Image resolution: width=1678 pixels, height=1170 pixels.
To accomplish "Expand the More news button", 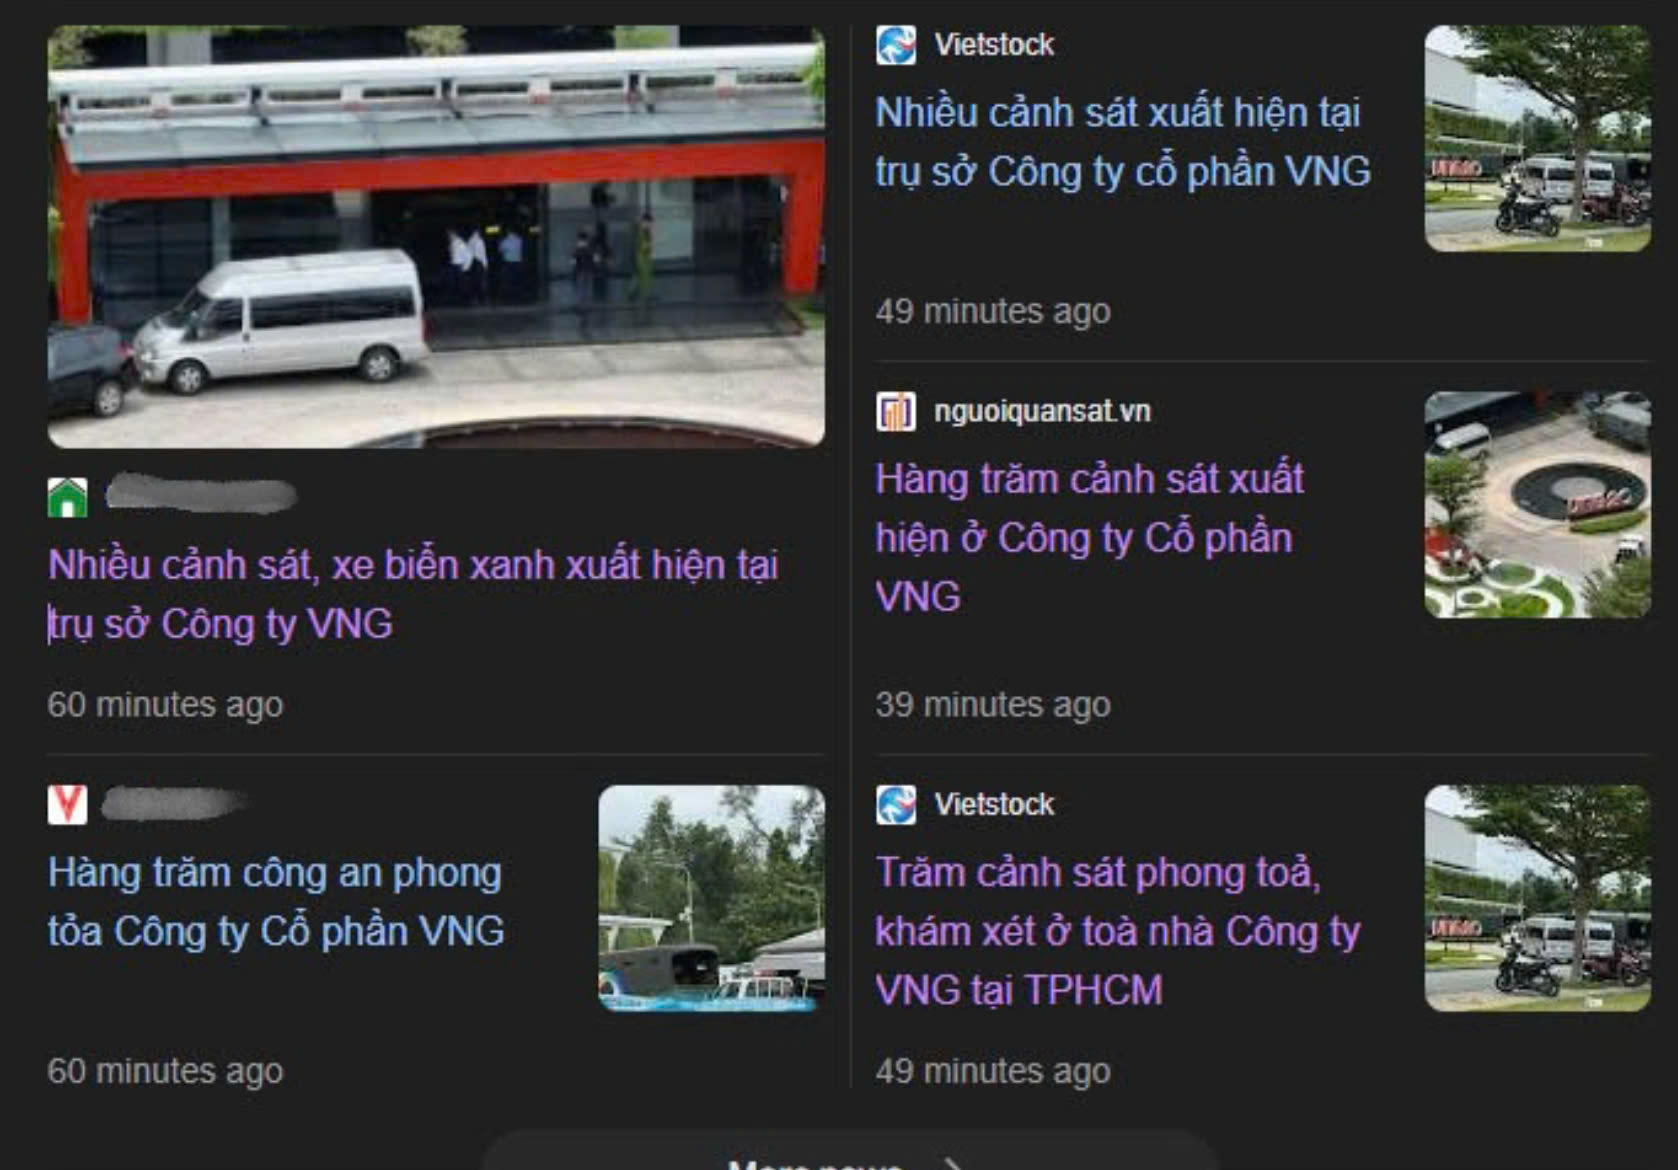I will tap(850, 1155).
